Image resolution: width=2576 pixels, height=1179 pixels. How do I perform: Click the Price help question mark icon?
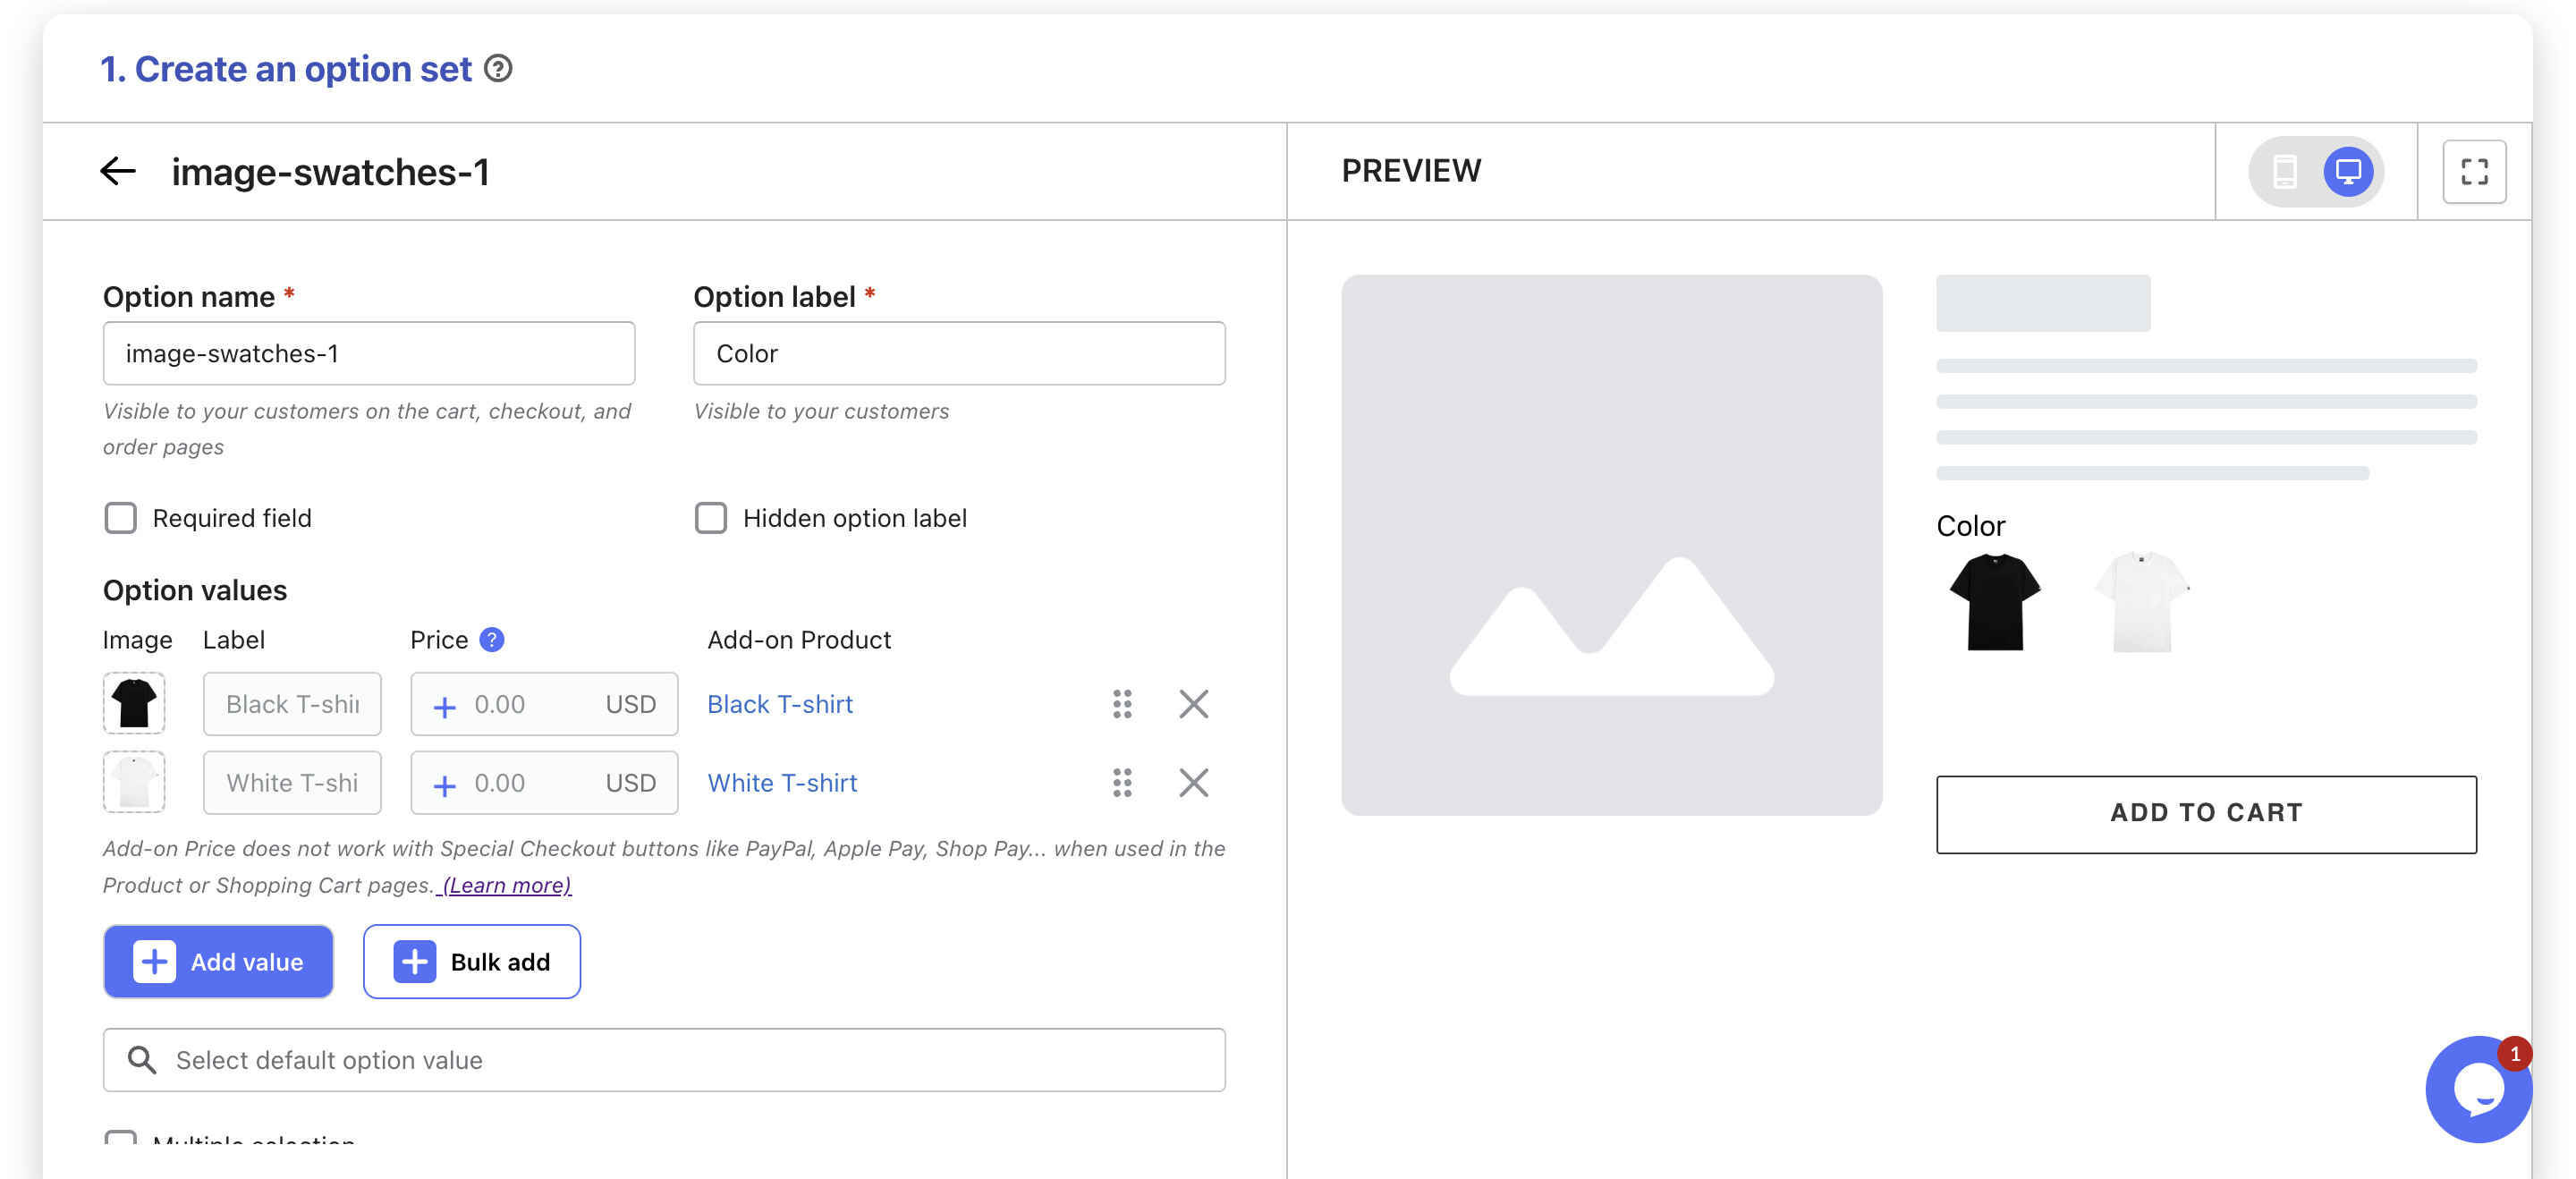(491, 640)
